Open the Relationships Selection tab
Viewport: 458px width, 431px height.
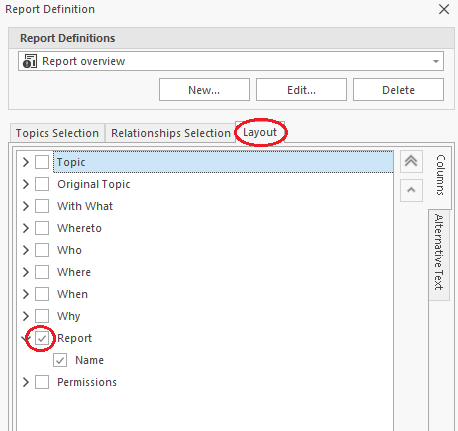click(x=171, y=133)
